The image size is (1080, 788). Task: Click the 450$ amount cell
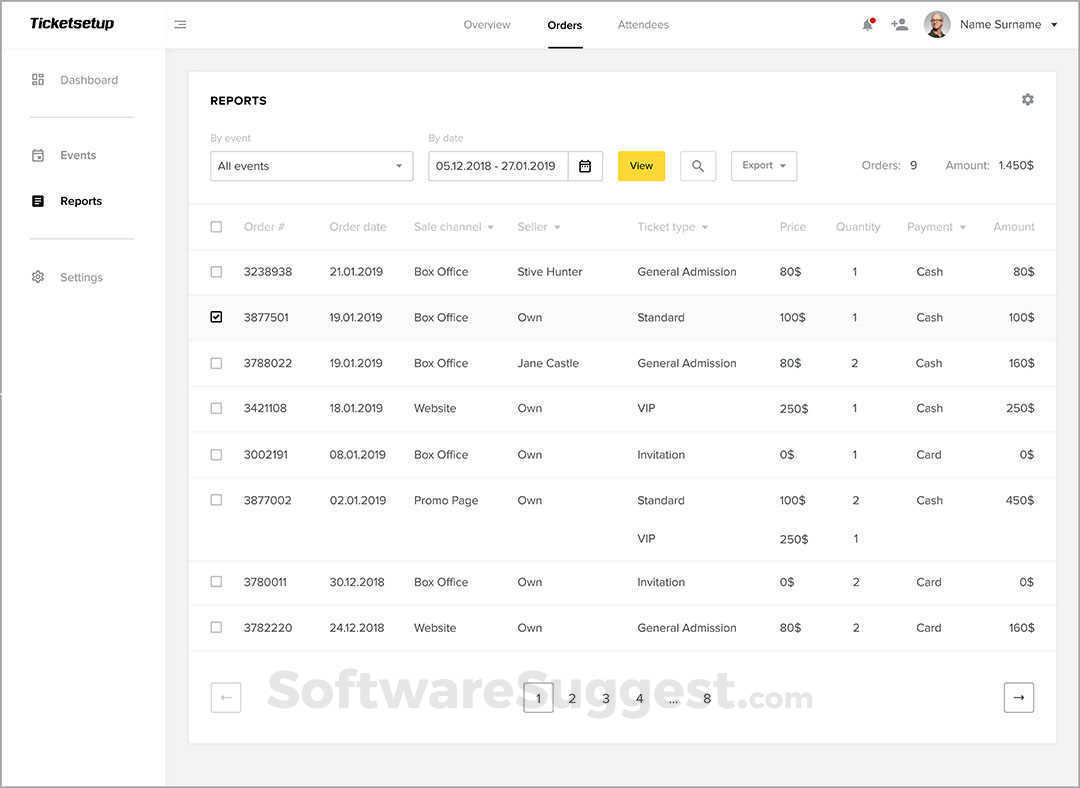coord(1019,500)
